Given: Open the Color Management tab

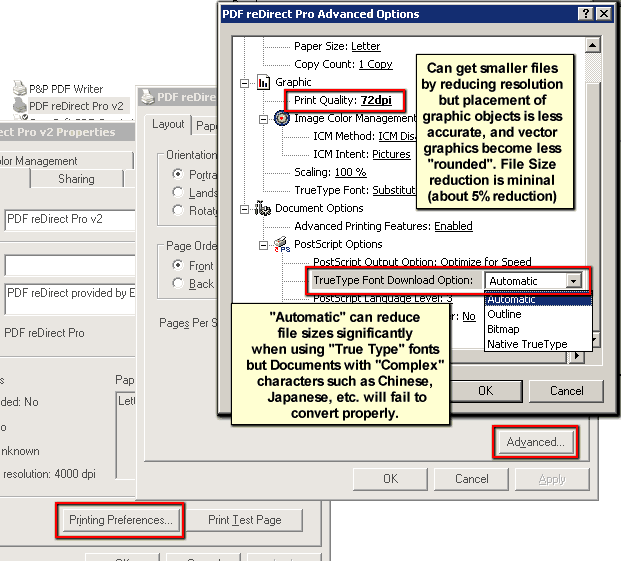Looking at the screenshot, I should 65,161.
